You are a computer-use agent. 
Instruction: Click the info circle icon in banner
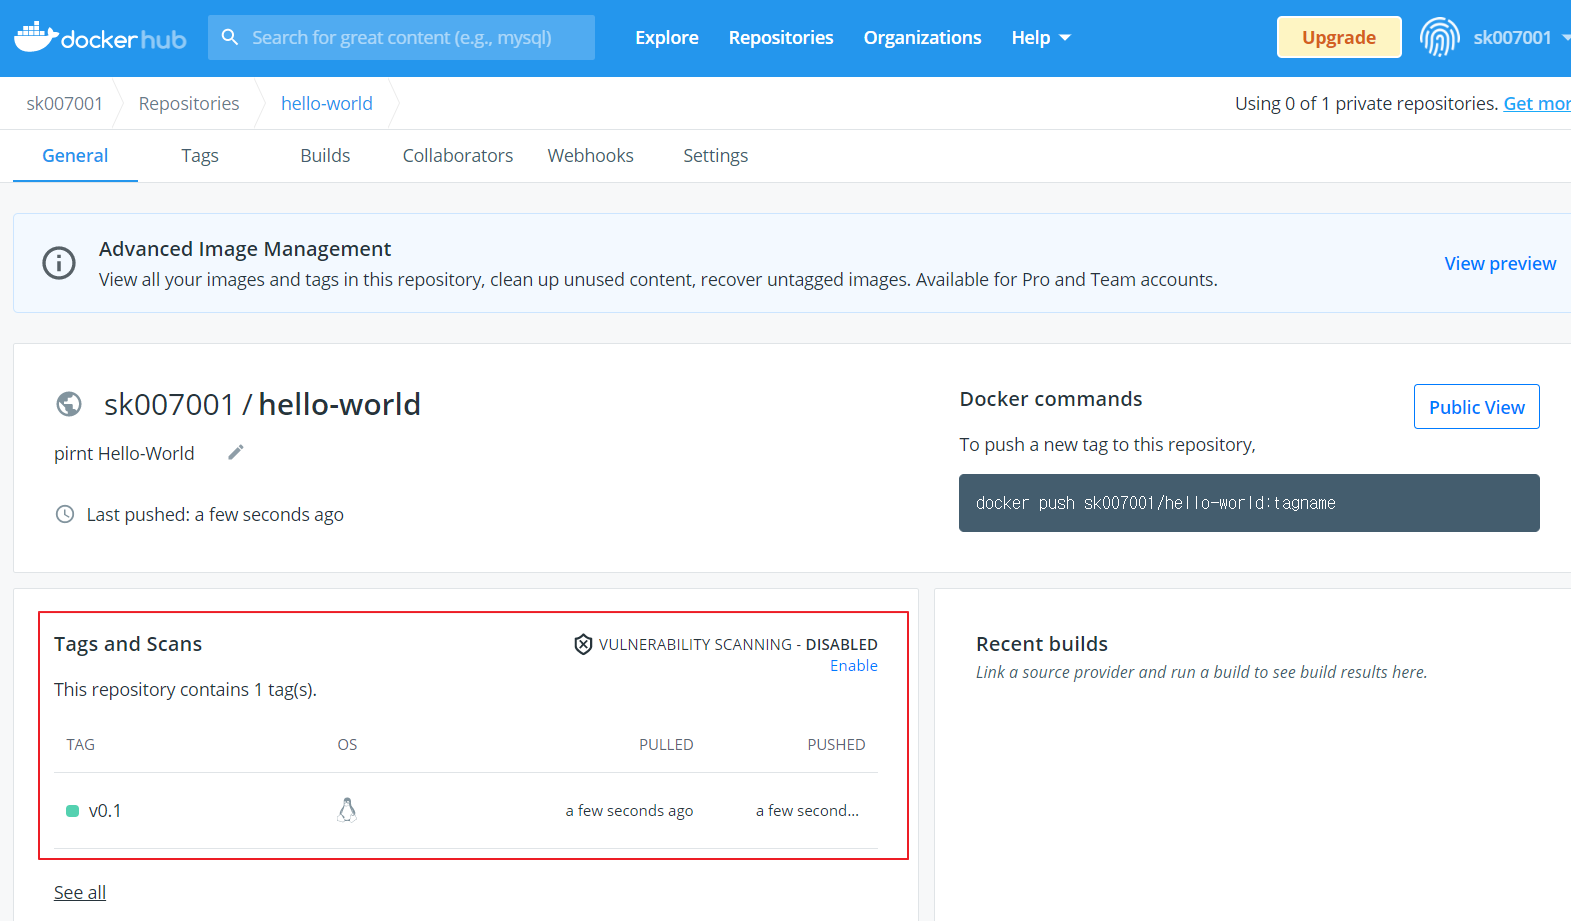pyautogui.click(x=59, y=263)
